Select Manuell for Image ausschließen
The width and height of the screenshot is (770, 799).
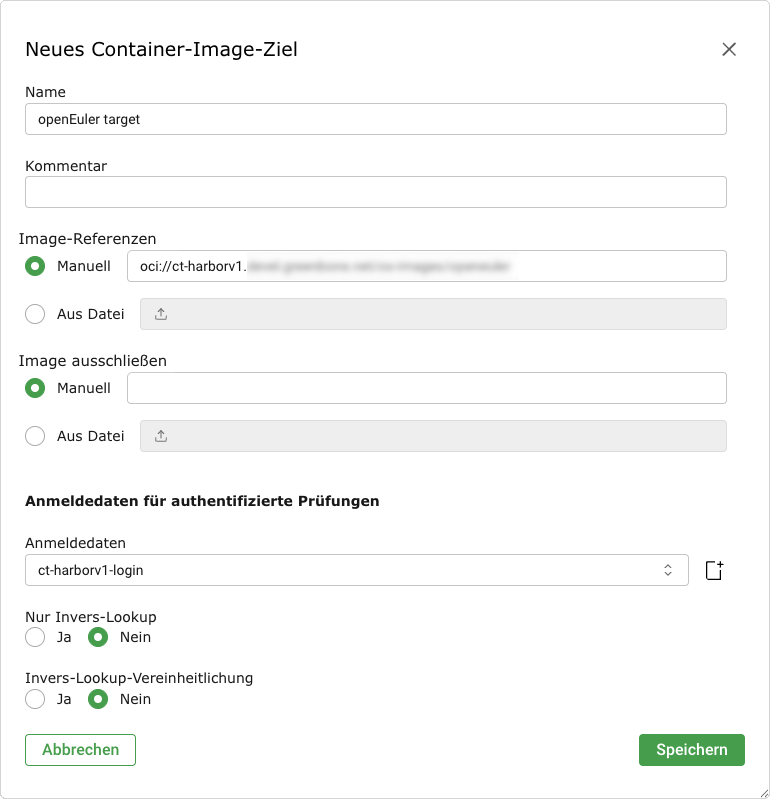coord(36,388)
